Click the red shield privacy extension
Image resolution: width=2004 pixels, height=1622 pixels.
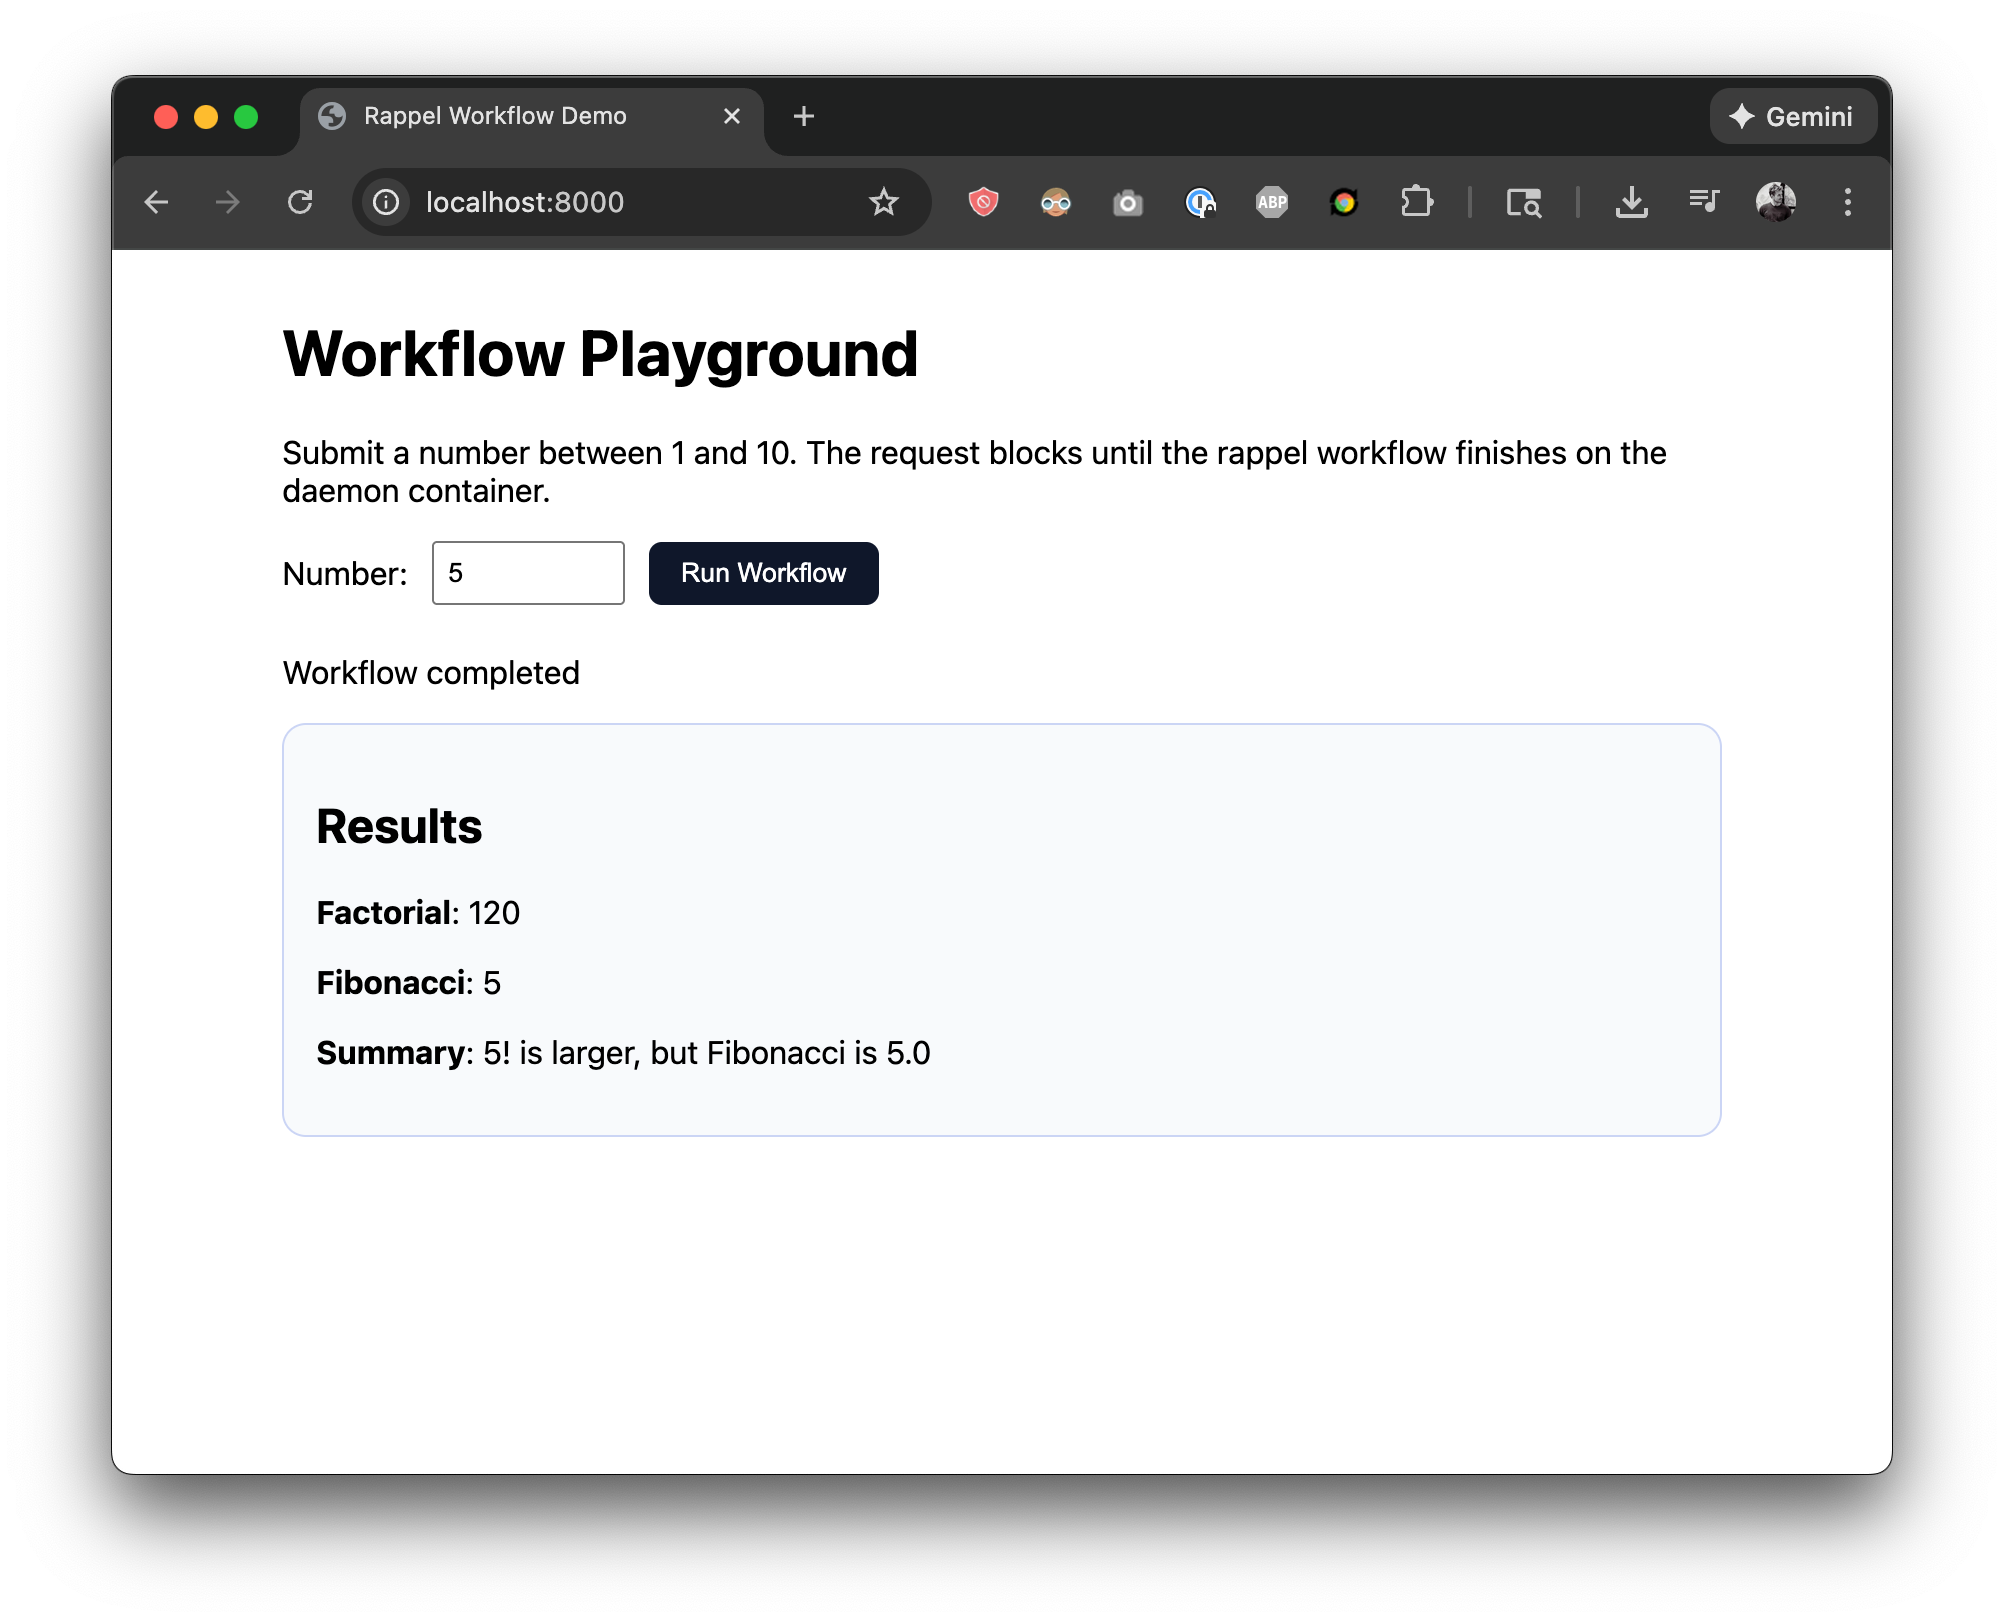pos(983,202)
